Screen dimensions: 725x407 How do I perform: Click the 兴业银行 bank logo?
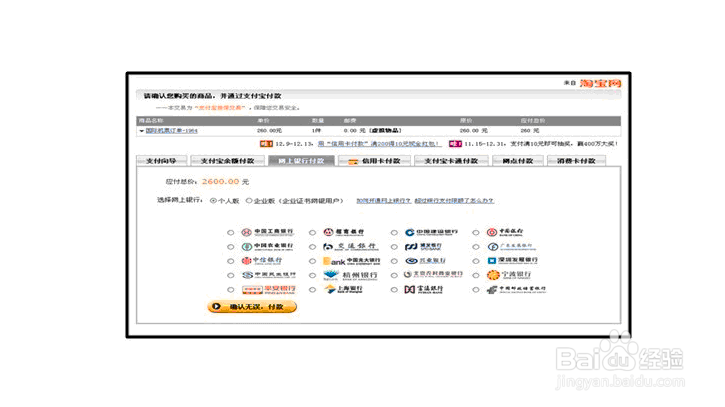pos(425,261)
